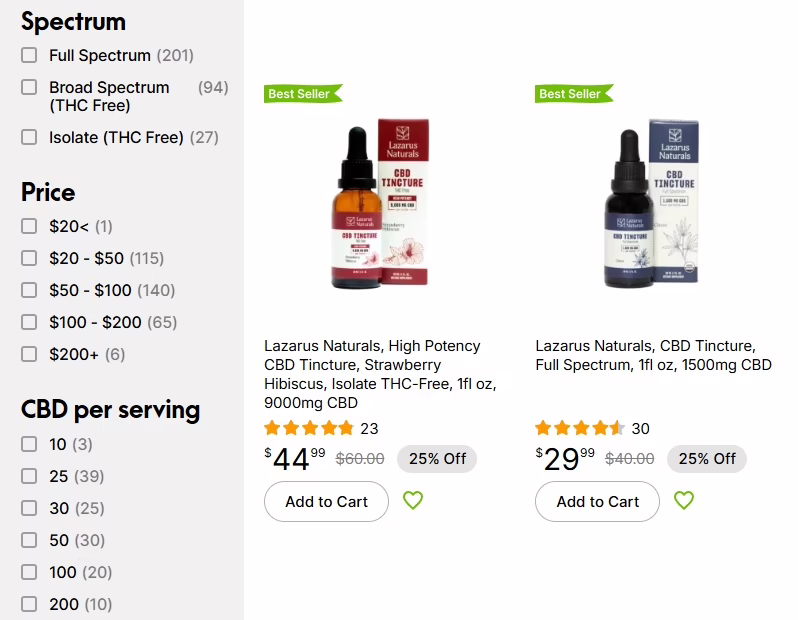Check the $200+ price option

tap(30, 354)
